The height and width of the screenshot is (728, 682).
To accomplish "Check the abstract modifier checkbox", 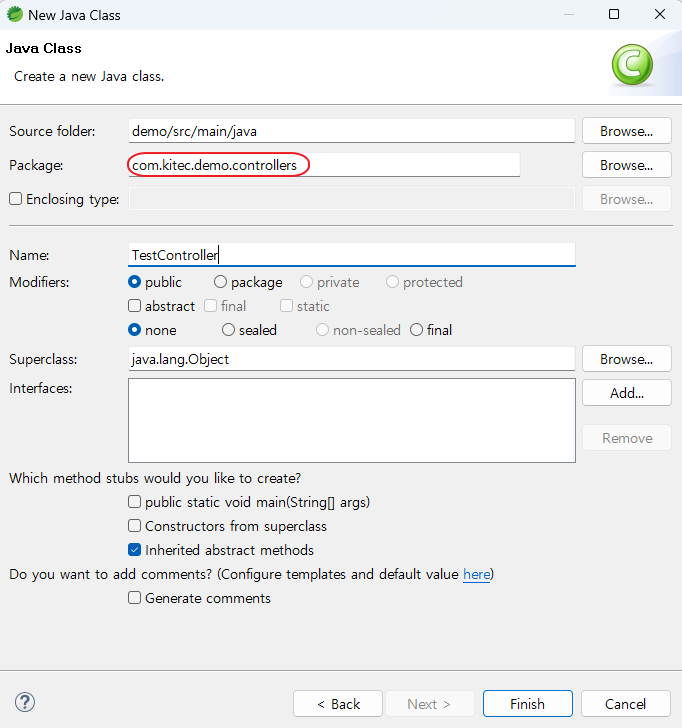I will point(134,306).
